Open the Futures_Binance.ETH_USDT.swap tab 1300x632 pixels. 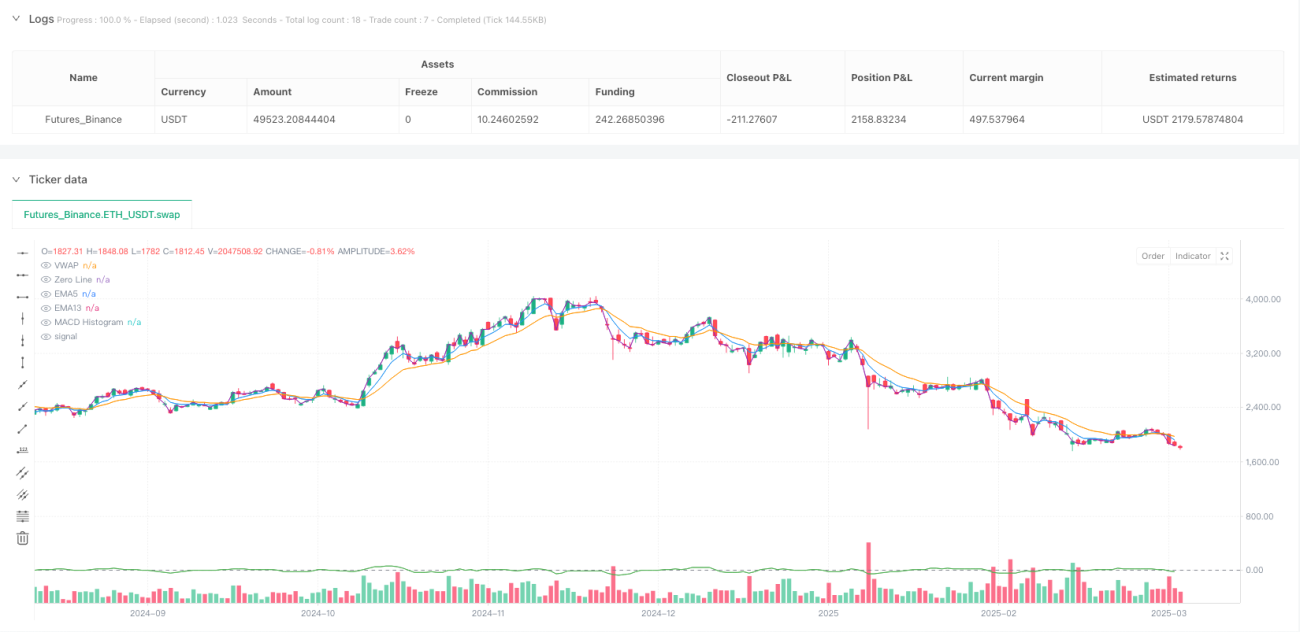click(x=102, y=214)
